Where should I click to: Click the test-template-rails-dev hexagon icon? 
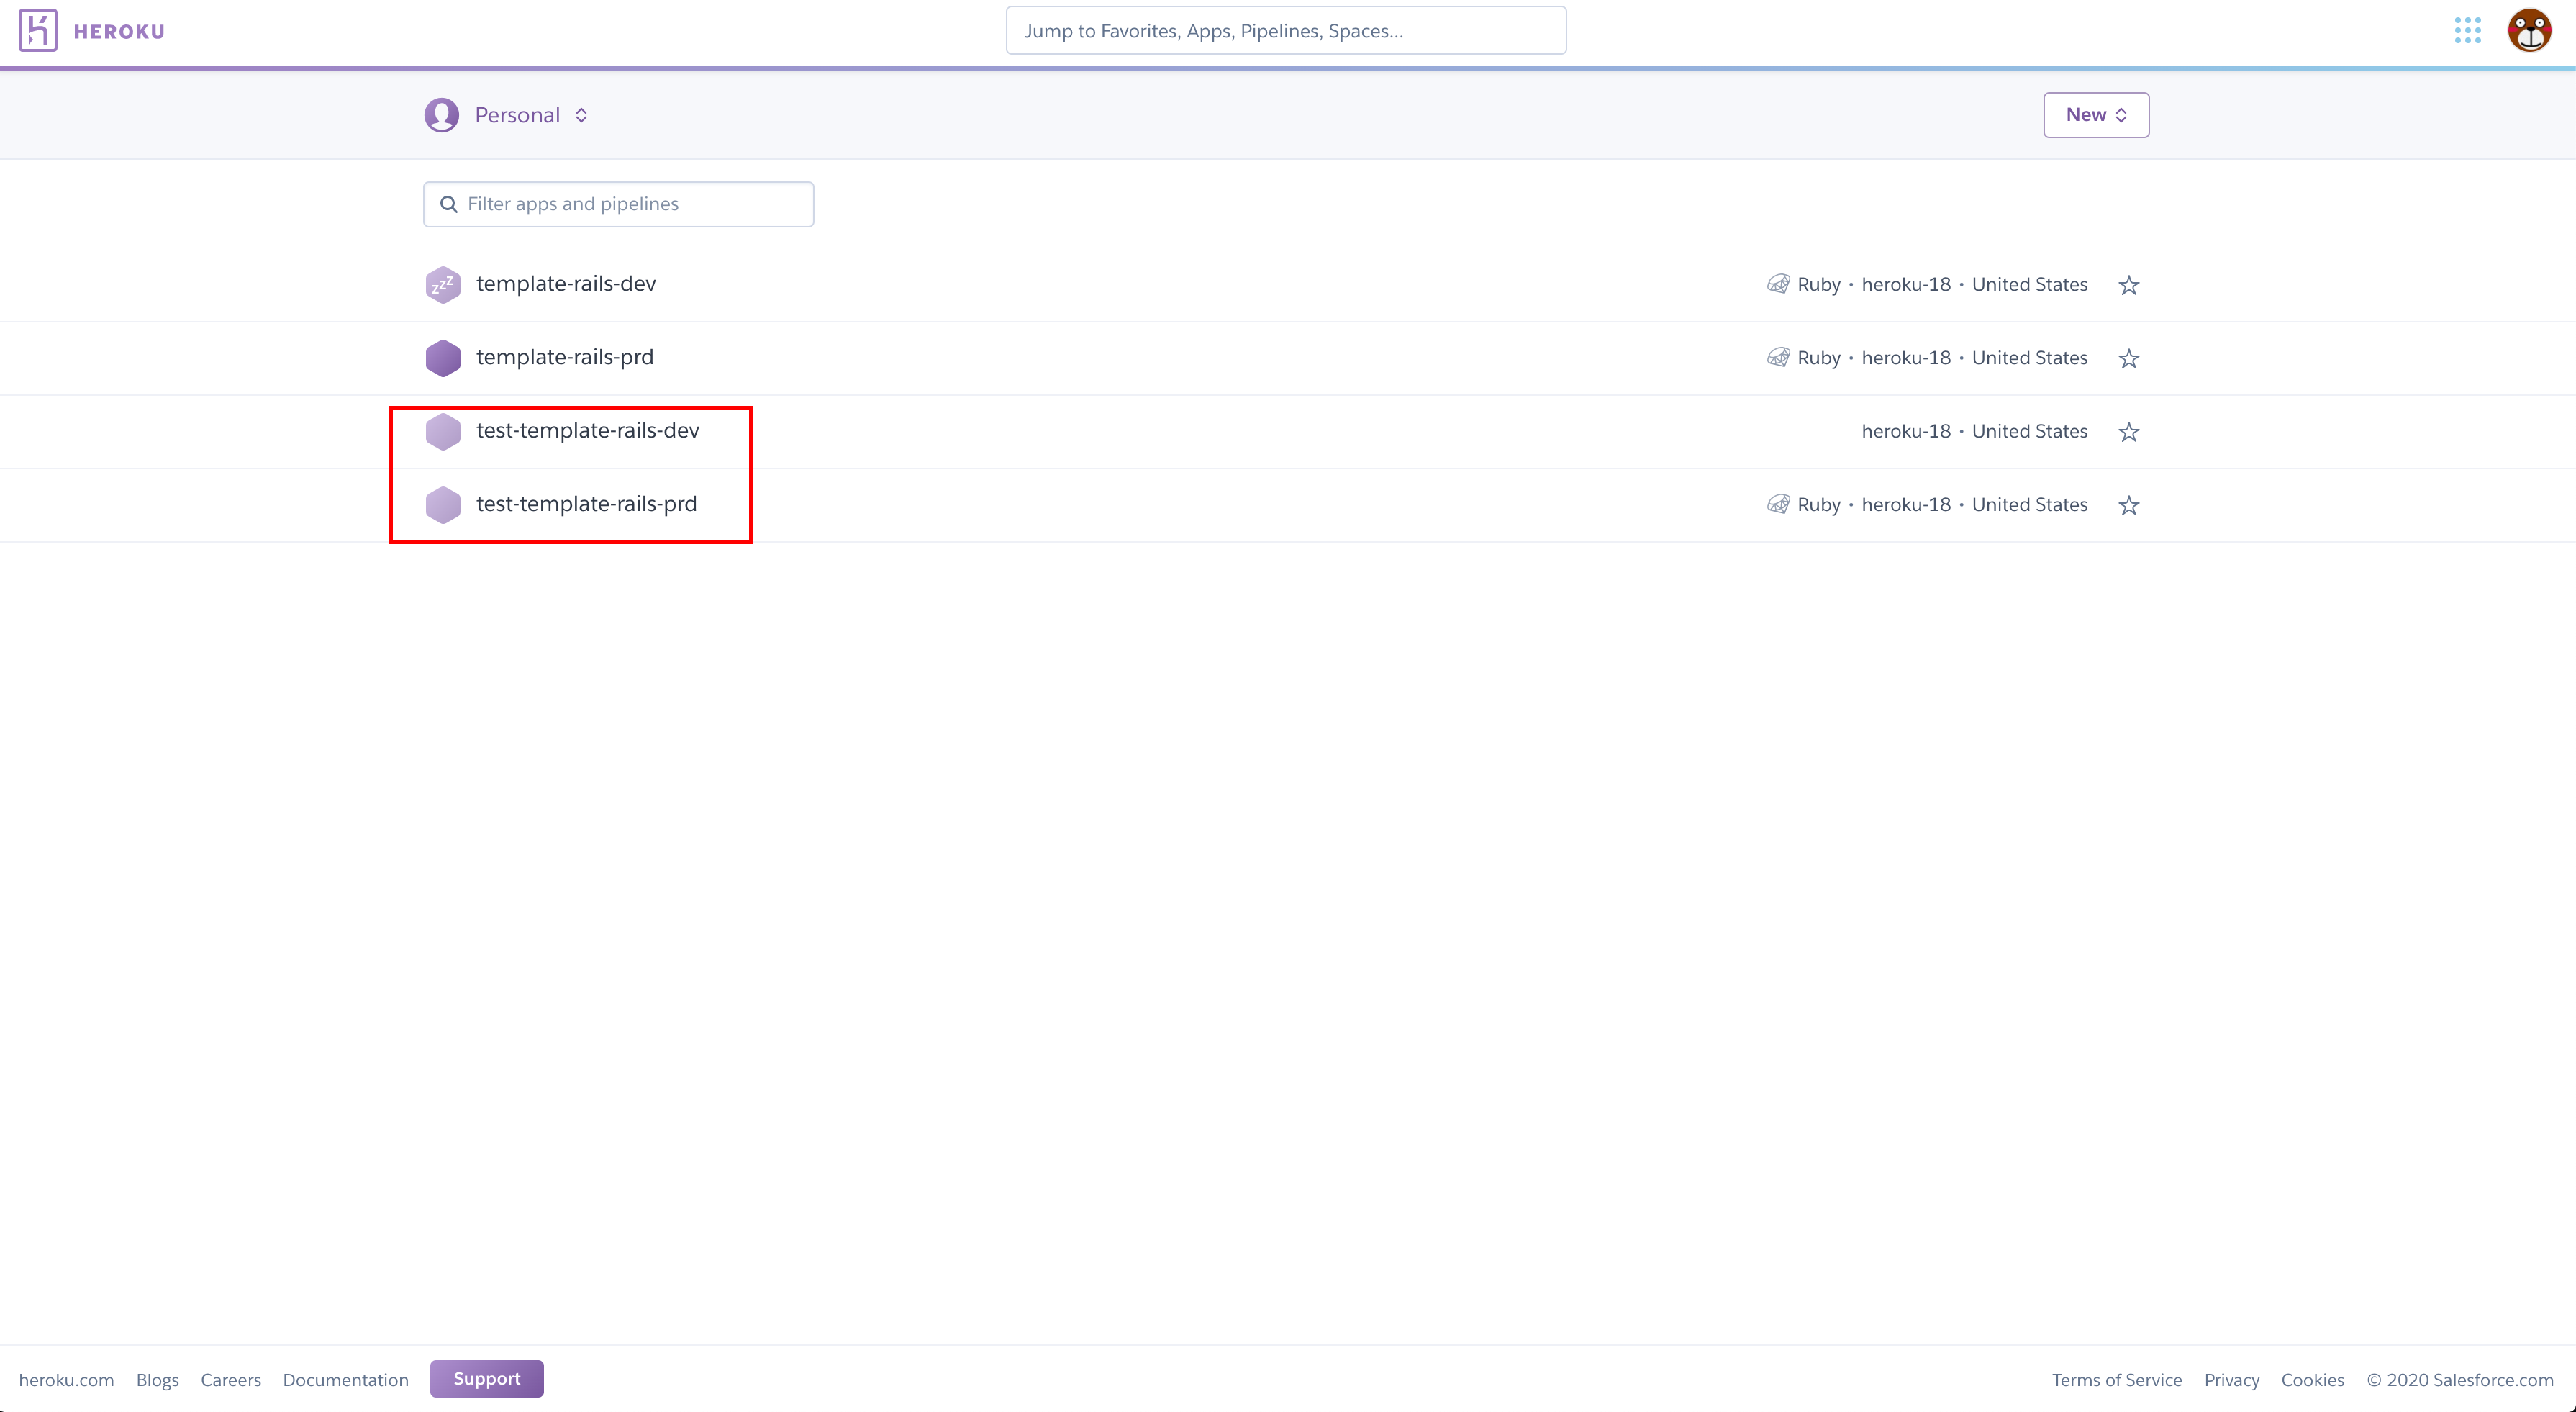(443, 431)
